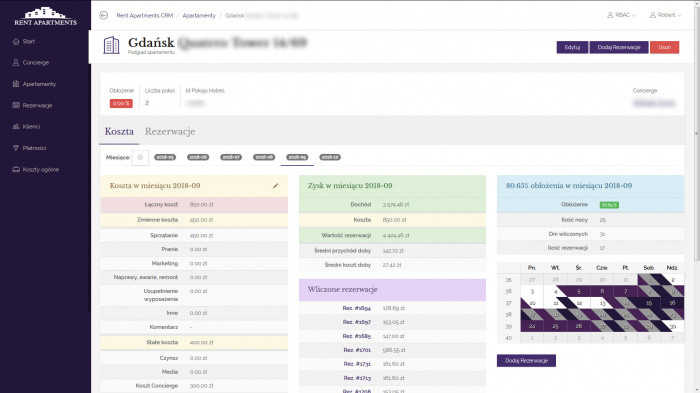700x393 pixels.
Task: Click day 11 in the calendar
Action: 555,303
